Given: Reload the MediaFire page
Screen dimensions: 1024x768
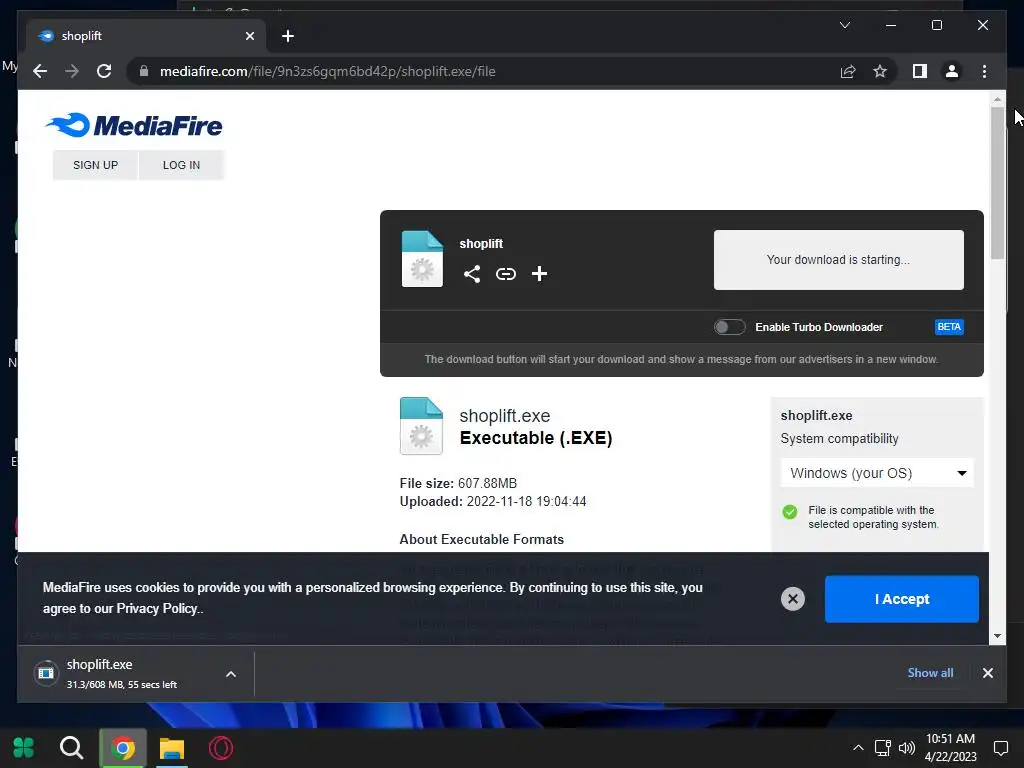Looking at the screenshot, I should [x=104, y=71].
